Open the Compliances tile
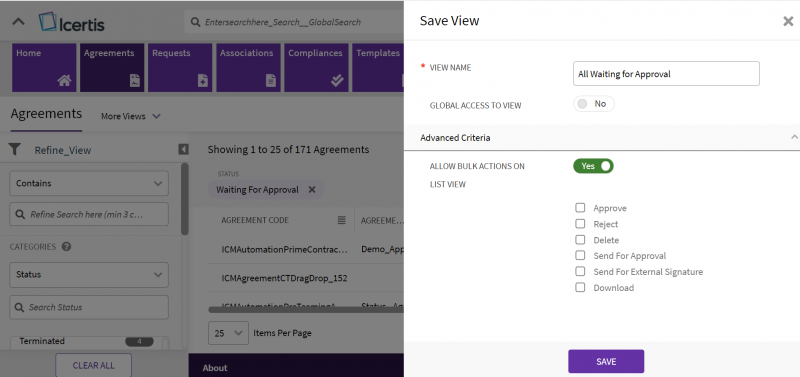800x377 pixels. 316,67
